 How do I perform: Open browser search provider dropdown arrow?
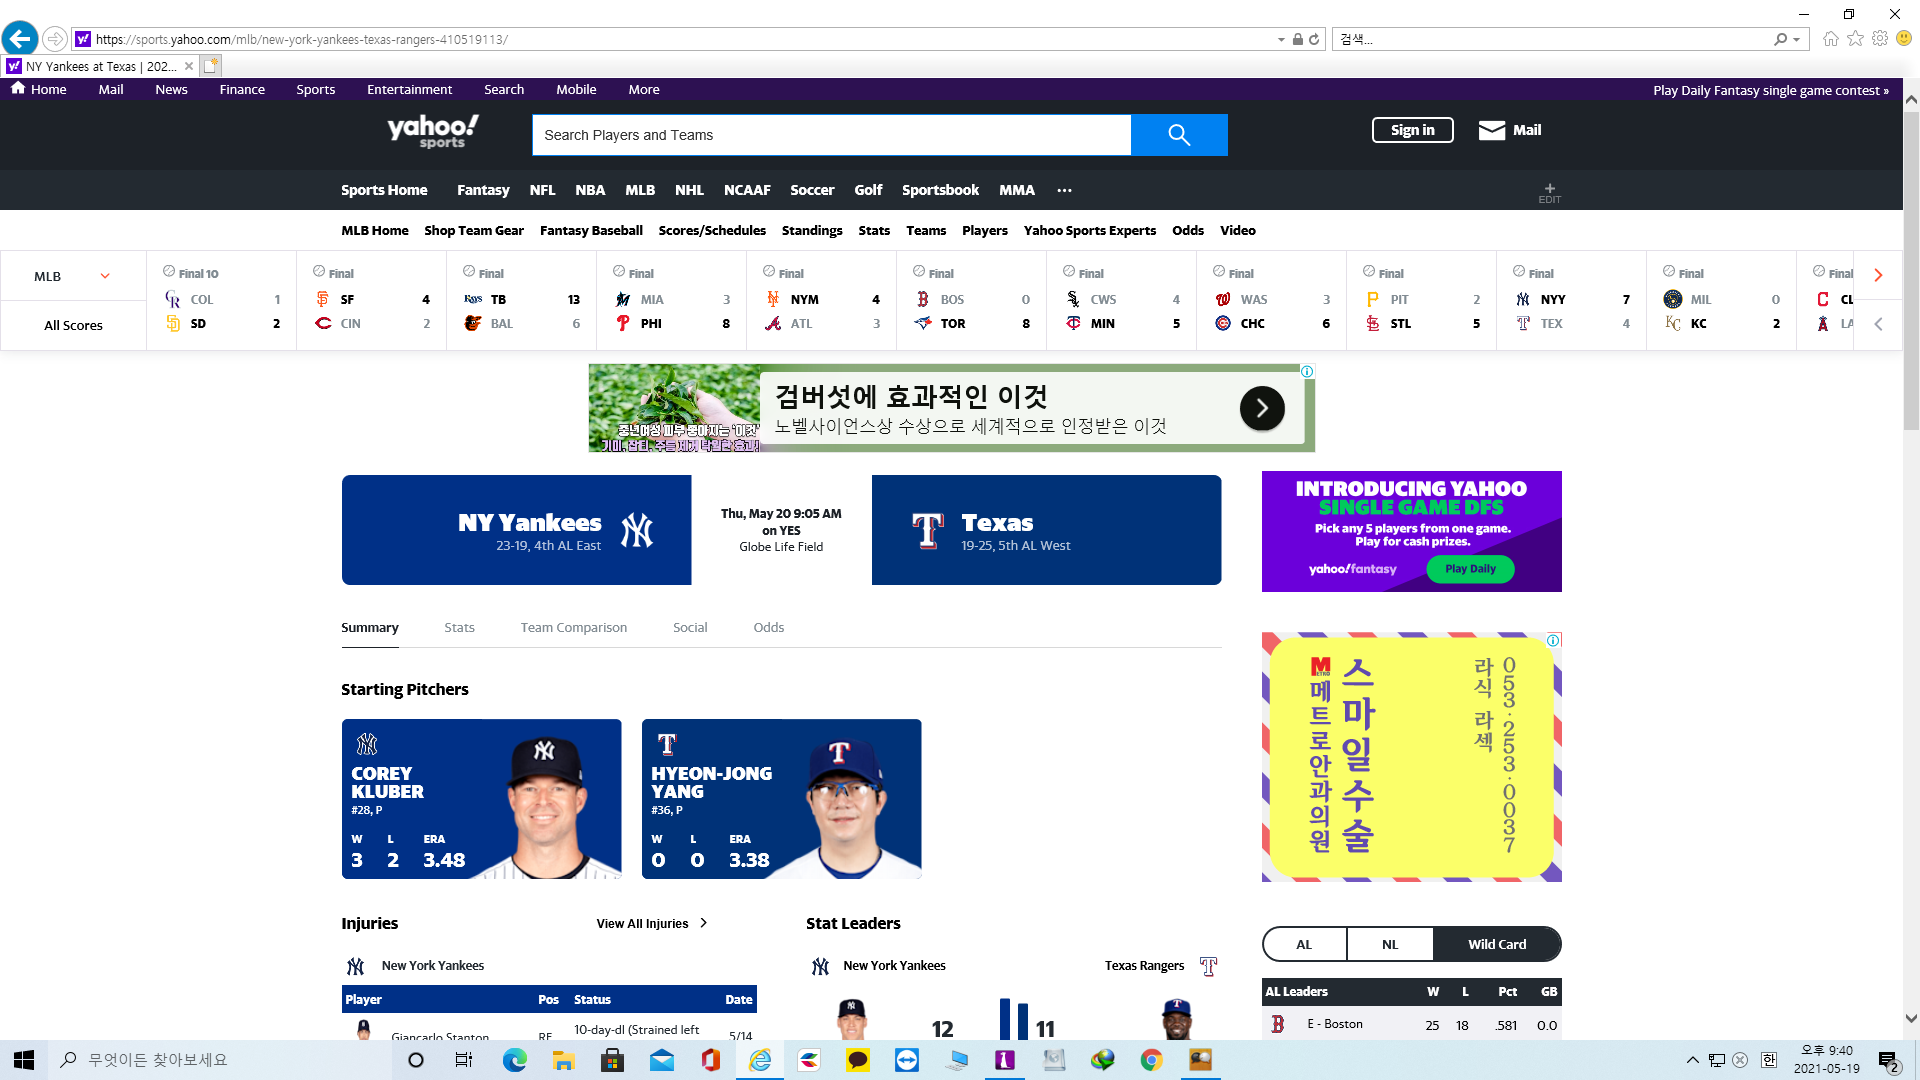coord(1797,39)
